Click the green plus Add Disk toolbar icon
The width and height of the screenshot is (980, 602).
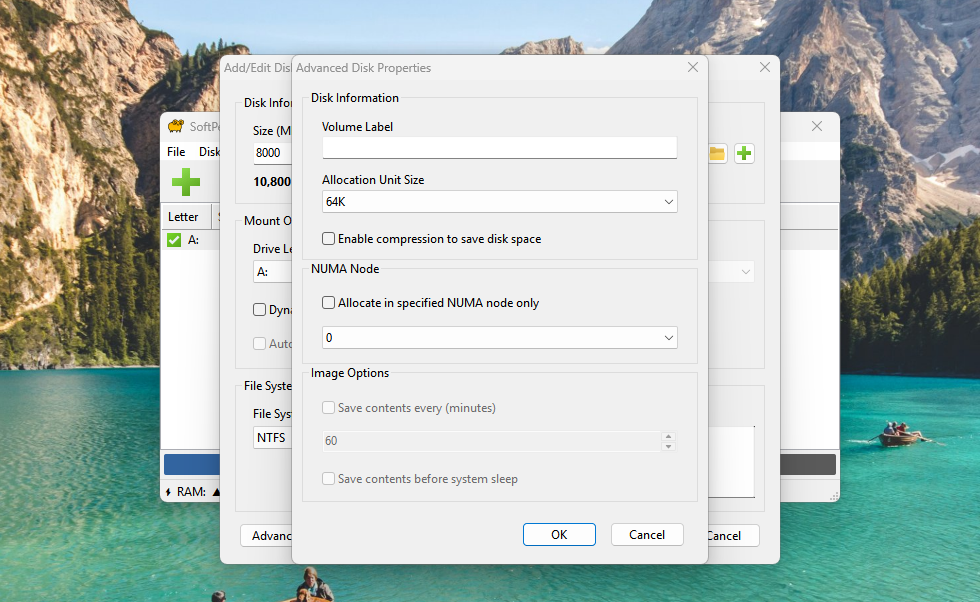186,182
